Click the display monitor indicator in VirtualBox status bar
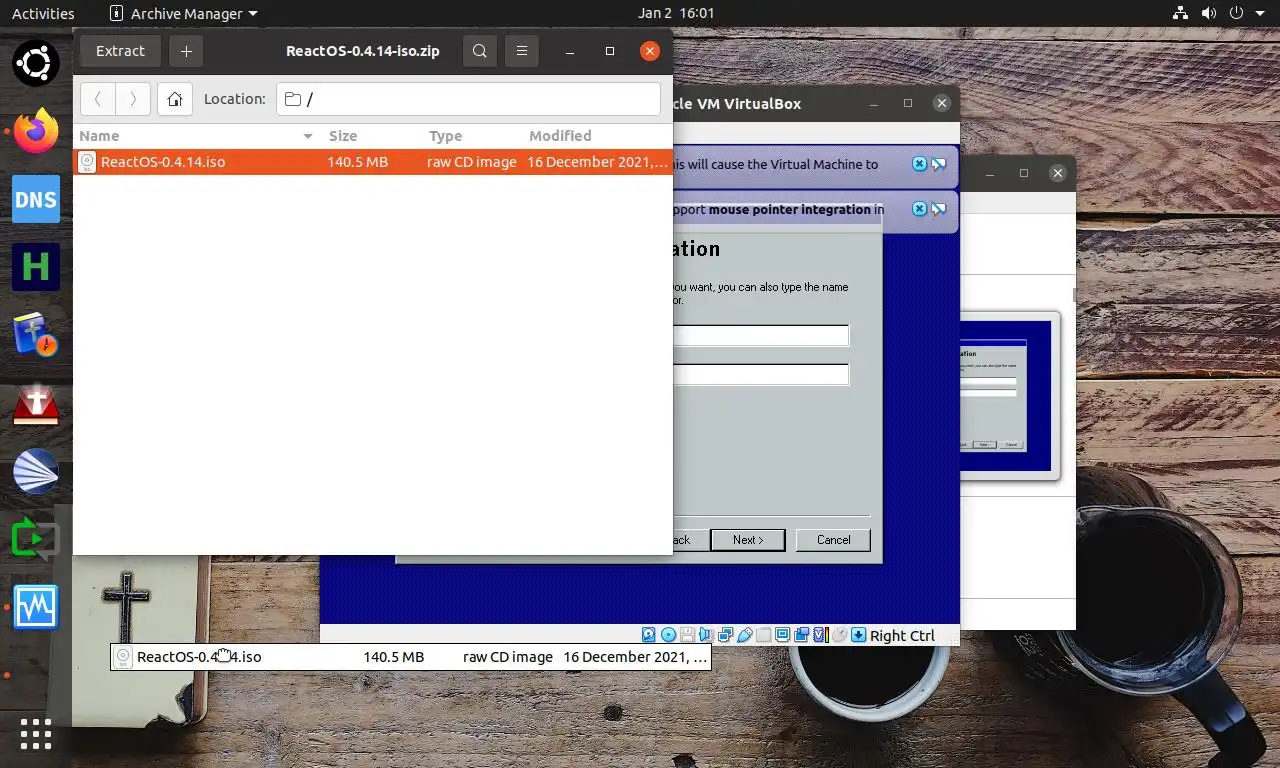Viewport: 1280px width, 768px height. [782, 635]
